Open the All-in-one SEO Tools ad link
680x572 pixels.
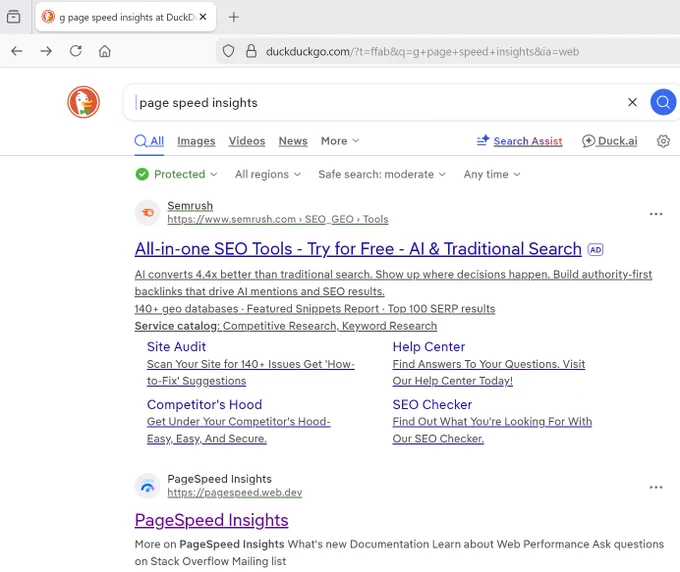358,249
